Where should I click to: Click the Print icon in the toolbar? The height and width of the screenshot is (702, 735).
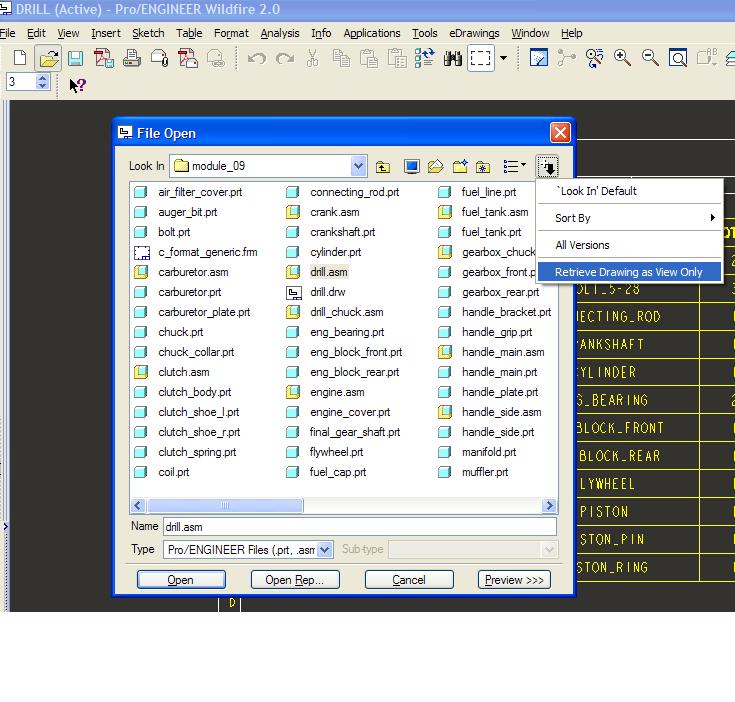[x=132, y=59]
